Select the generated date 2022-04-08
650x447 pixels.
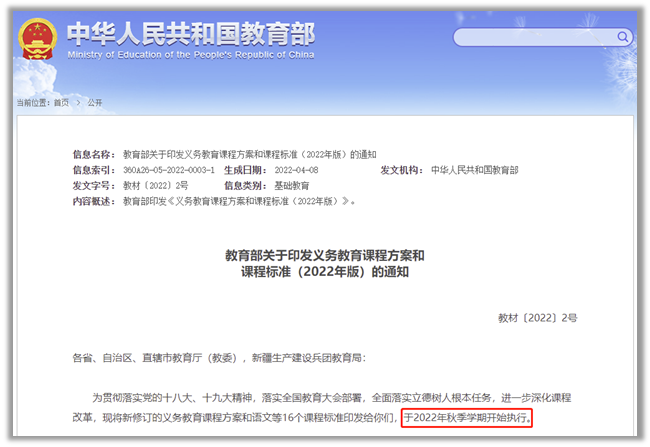click(296, 170)
